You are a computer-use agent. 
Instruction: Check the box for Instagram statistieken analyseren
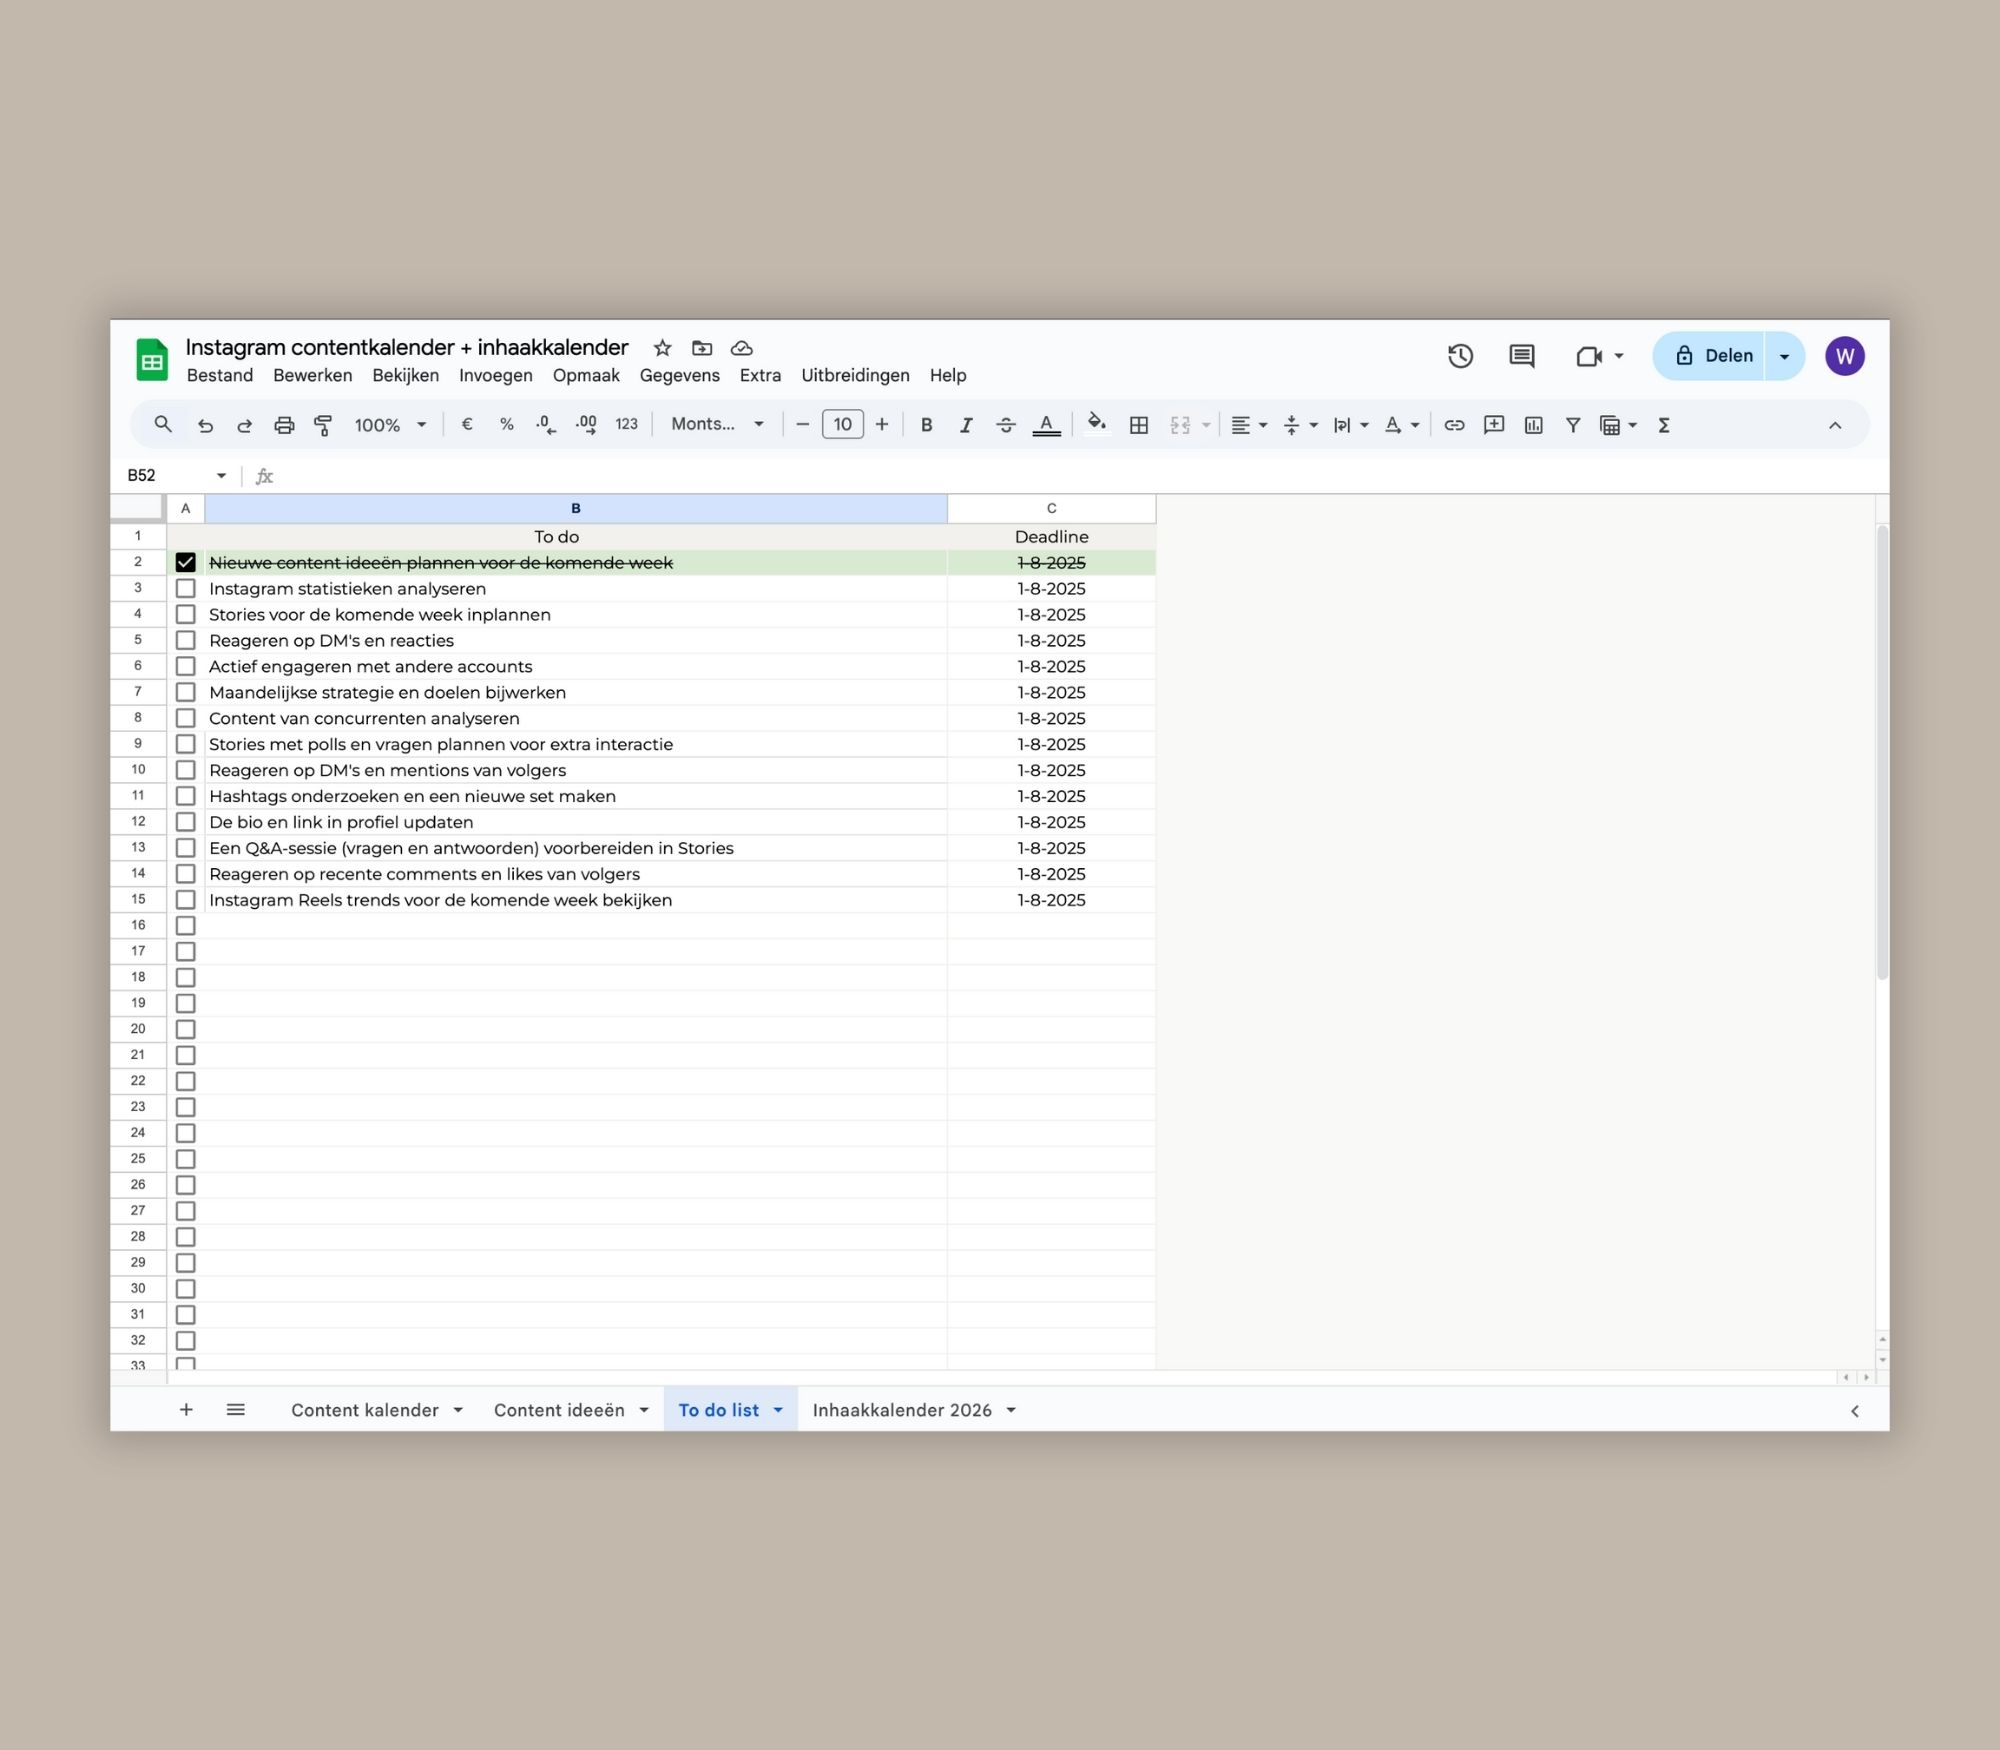click(185, 589)
